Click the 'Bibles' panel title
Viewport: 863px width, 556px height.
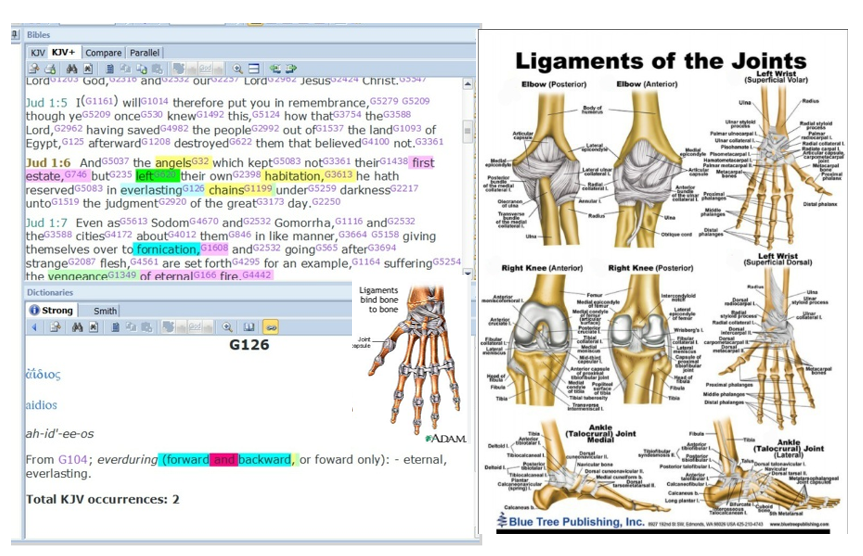pyautogui.click(x=39, y=35)
